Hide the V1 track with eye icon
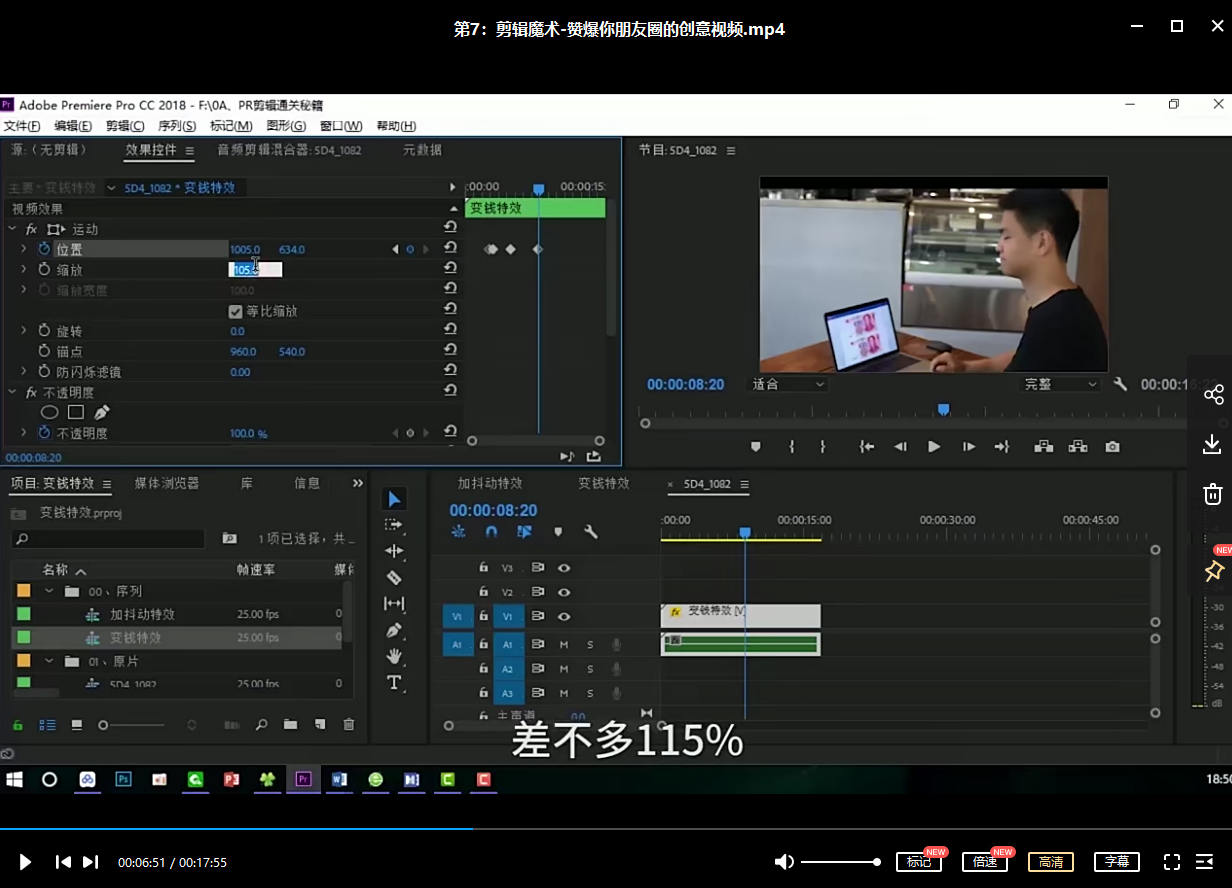 click(564, 617)
